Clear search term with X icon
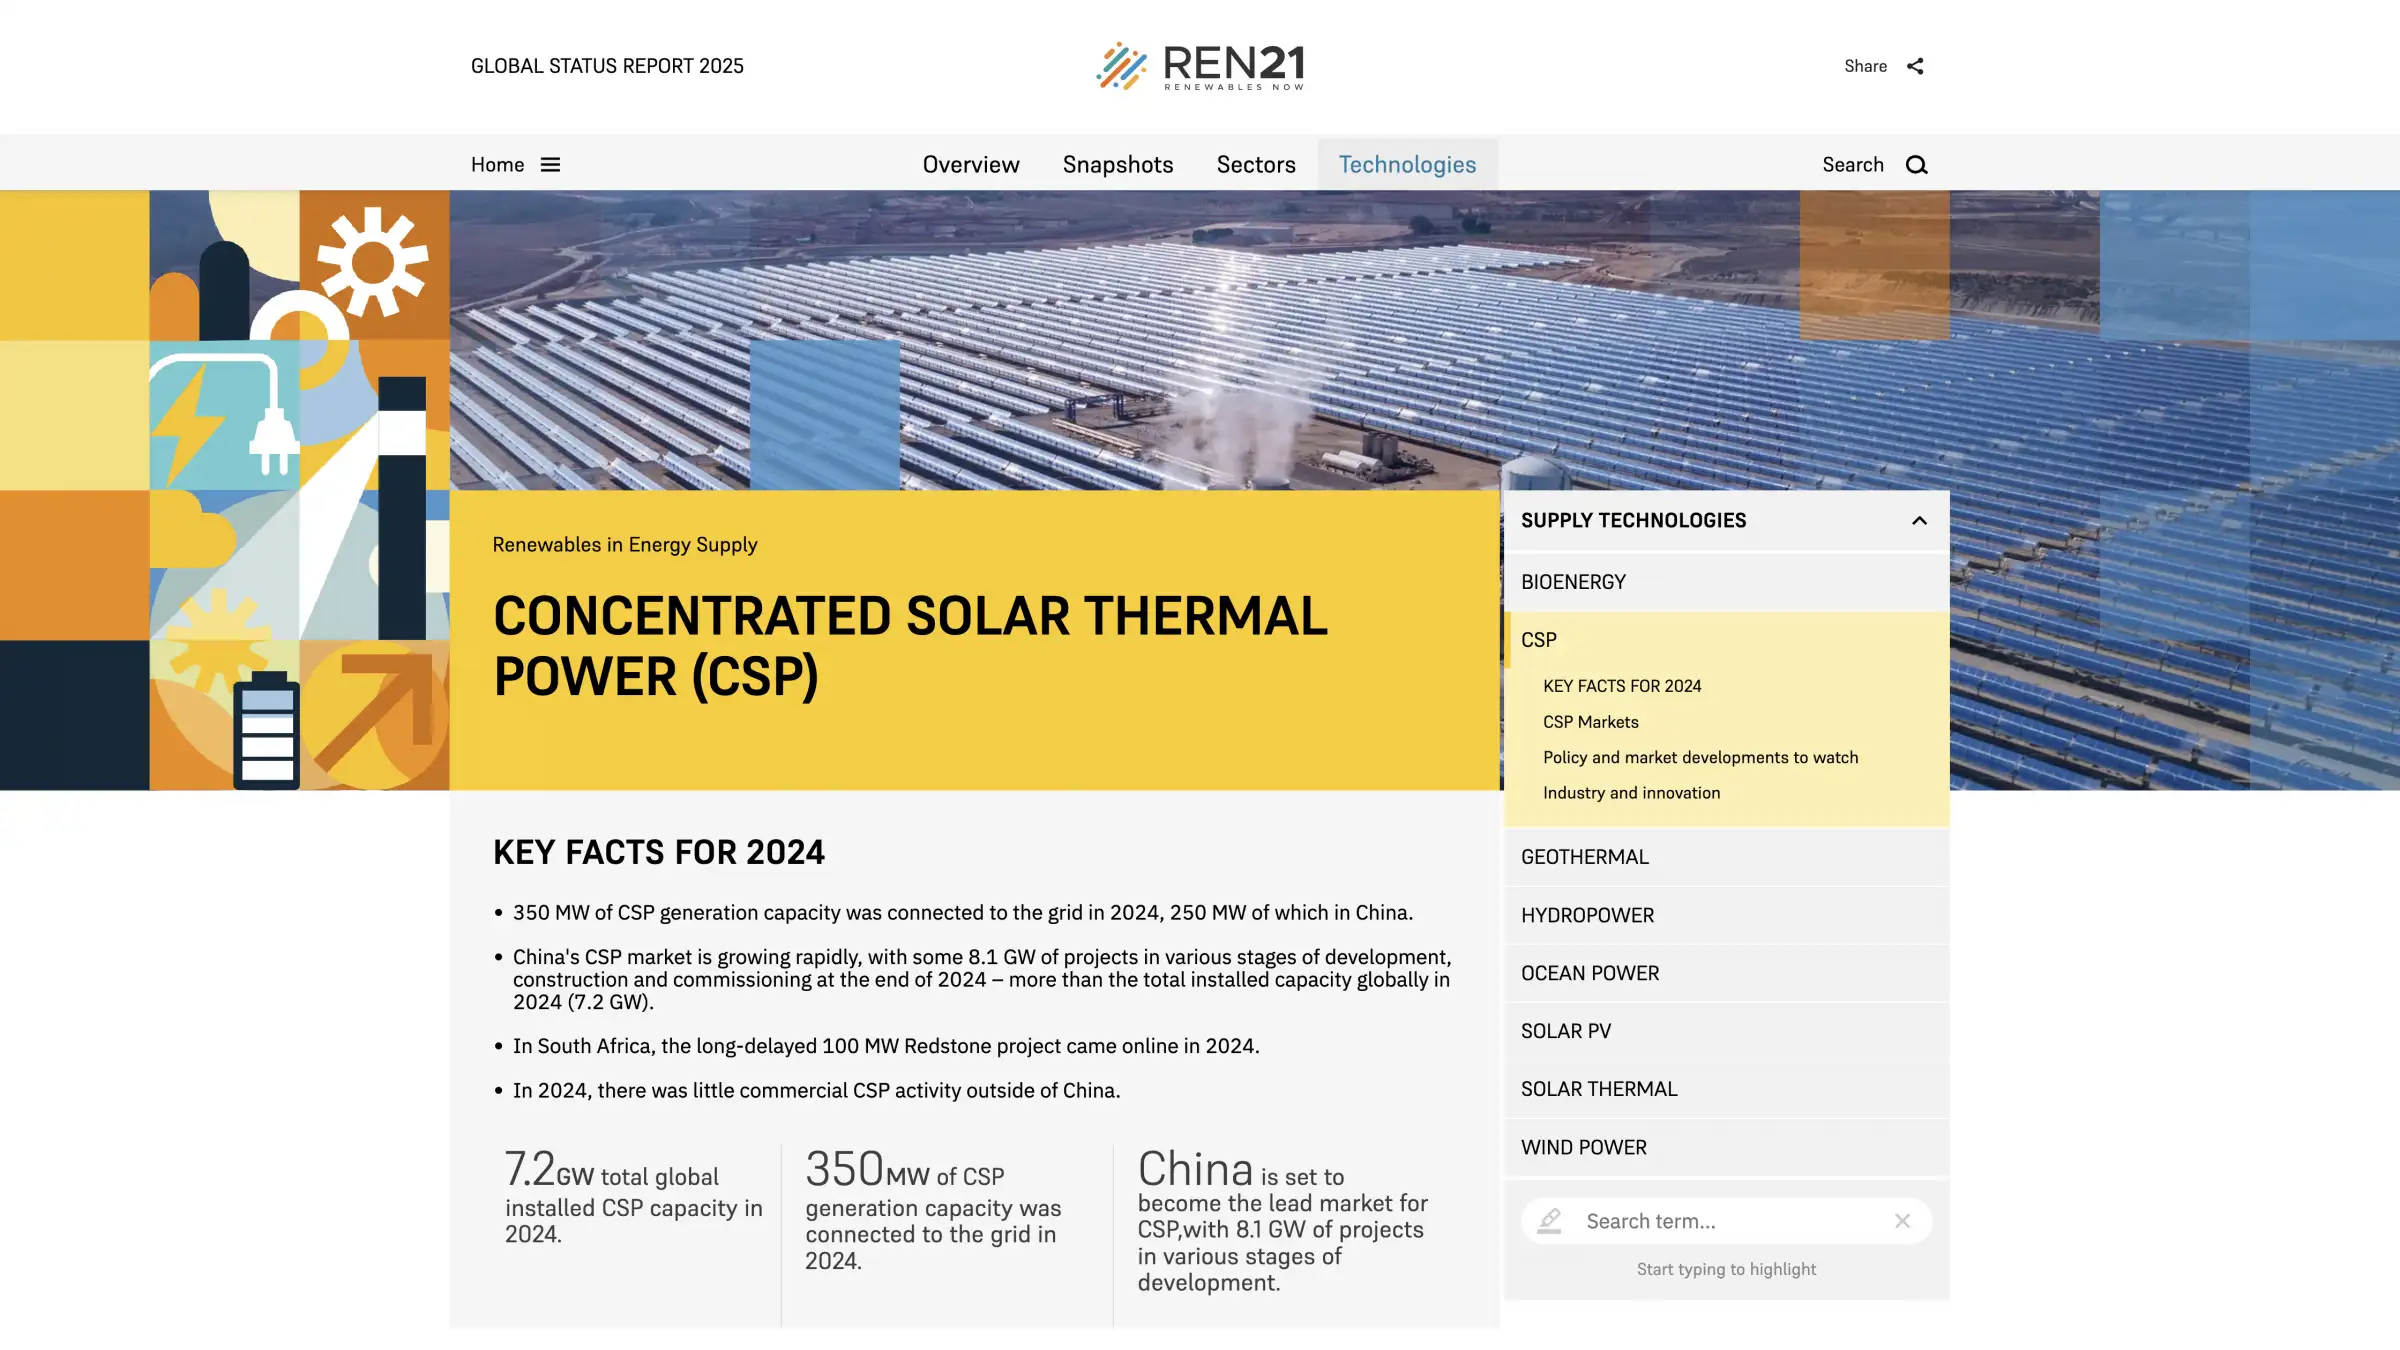 click(1902, 1221)
